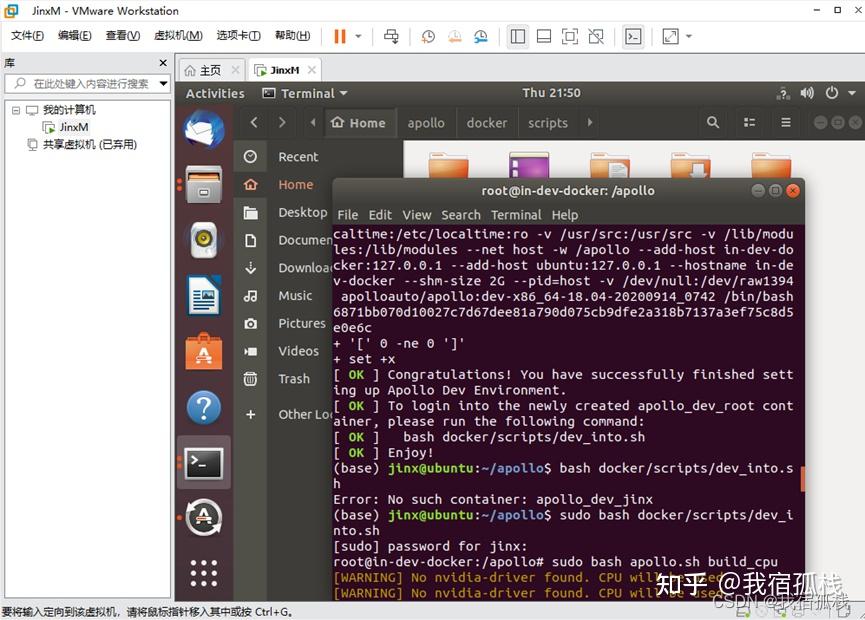Viewport: 865px width, 620px height.
Task: Open Thunderbird from the Ubuntu dock
Action: tap(204, 130)
